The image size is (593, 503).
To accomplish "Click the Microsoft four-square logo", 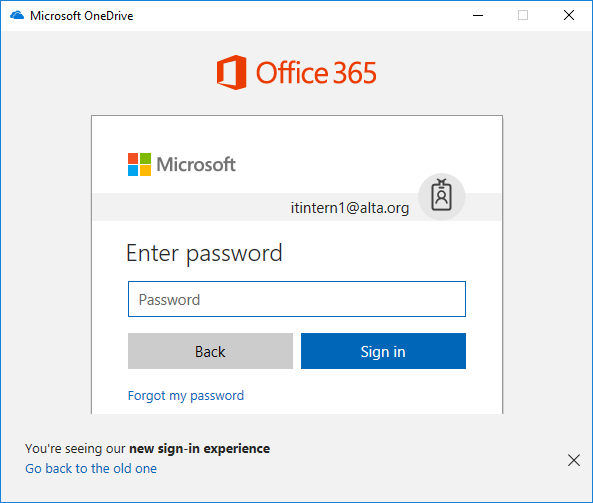I will click(x=139, y=165).
